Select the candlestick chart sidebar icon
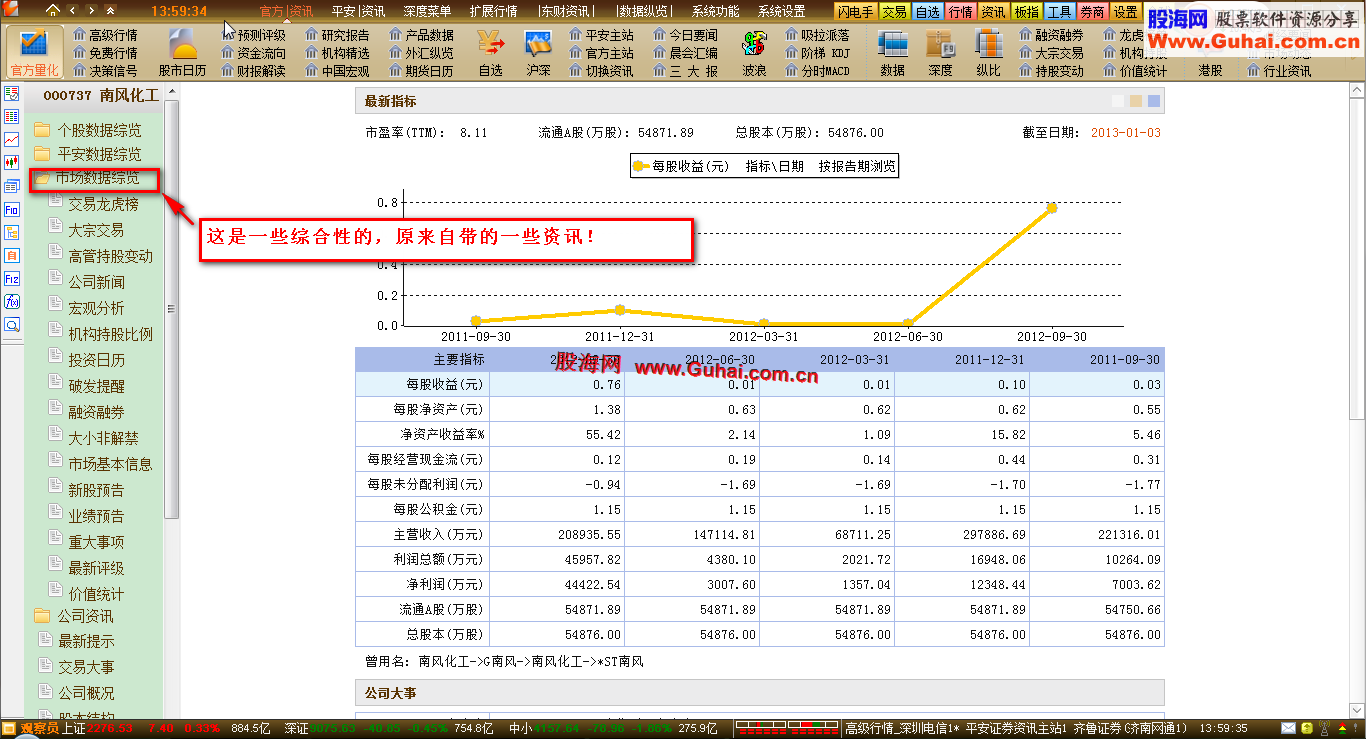This screenshot has width=1366, height=739. pyautogui.click(x=12, y=162)
